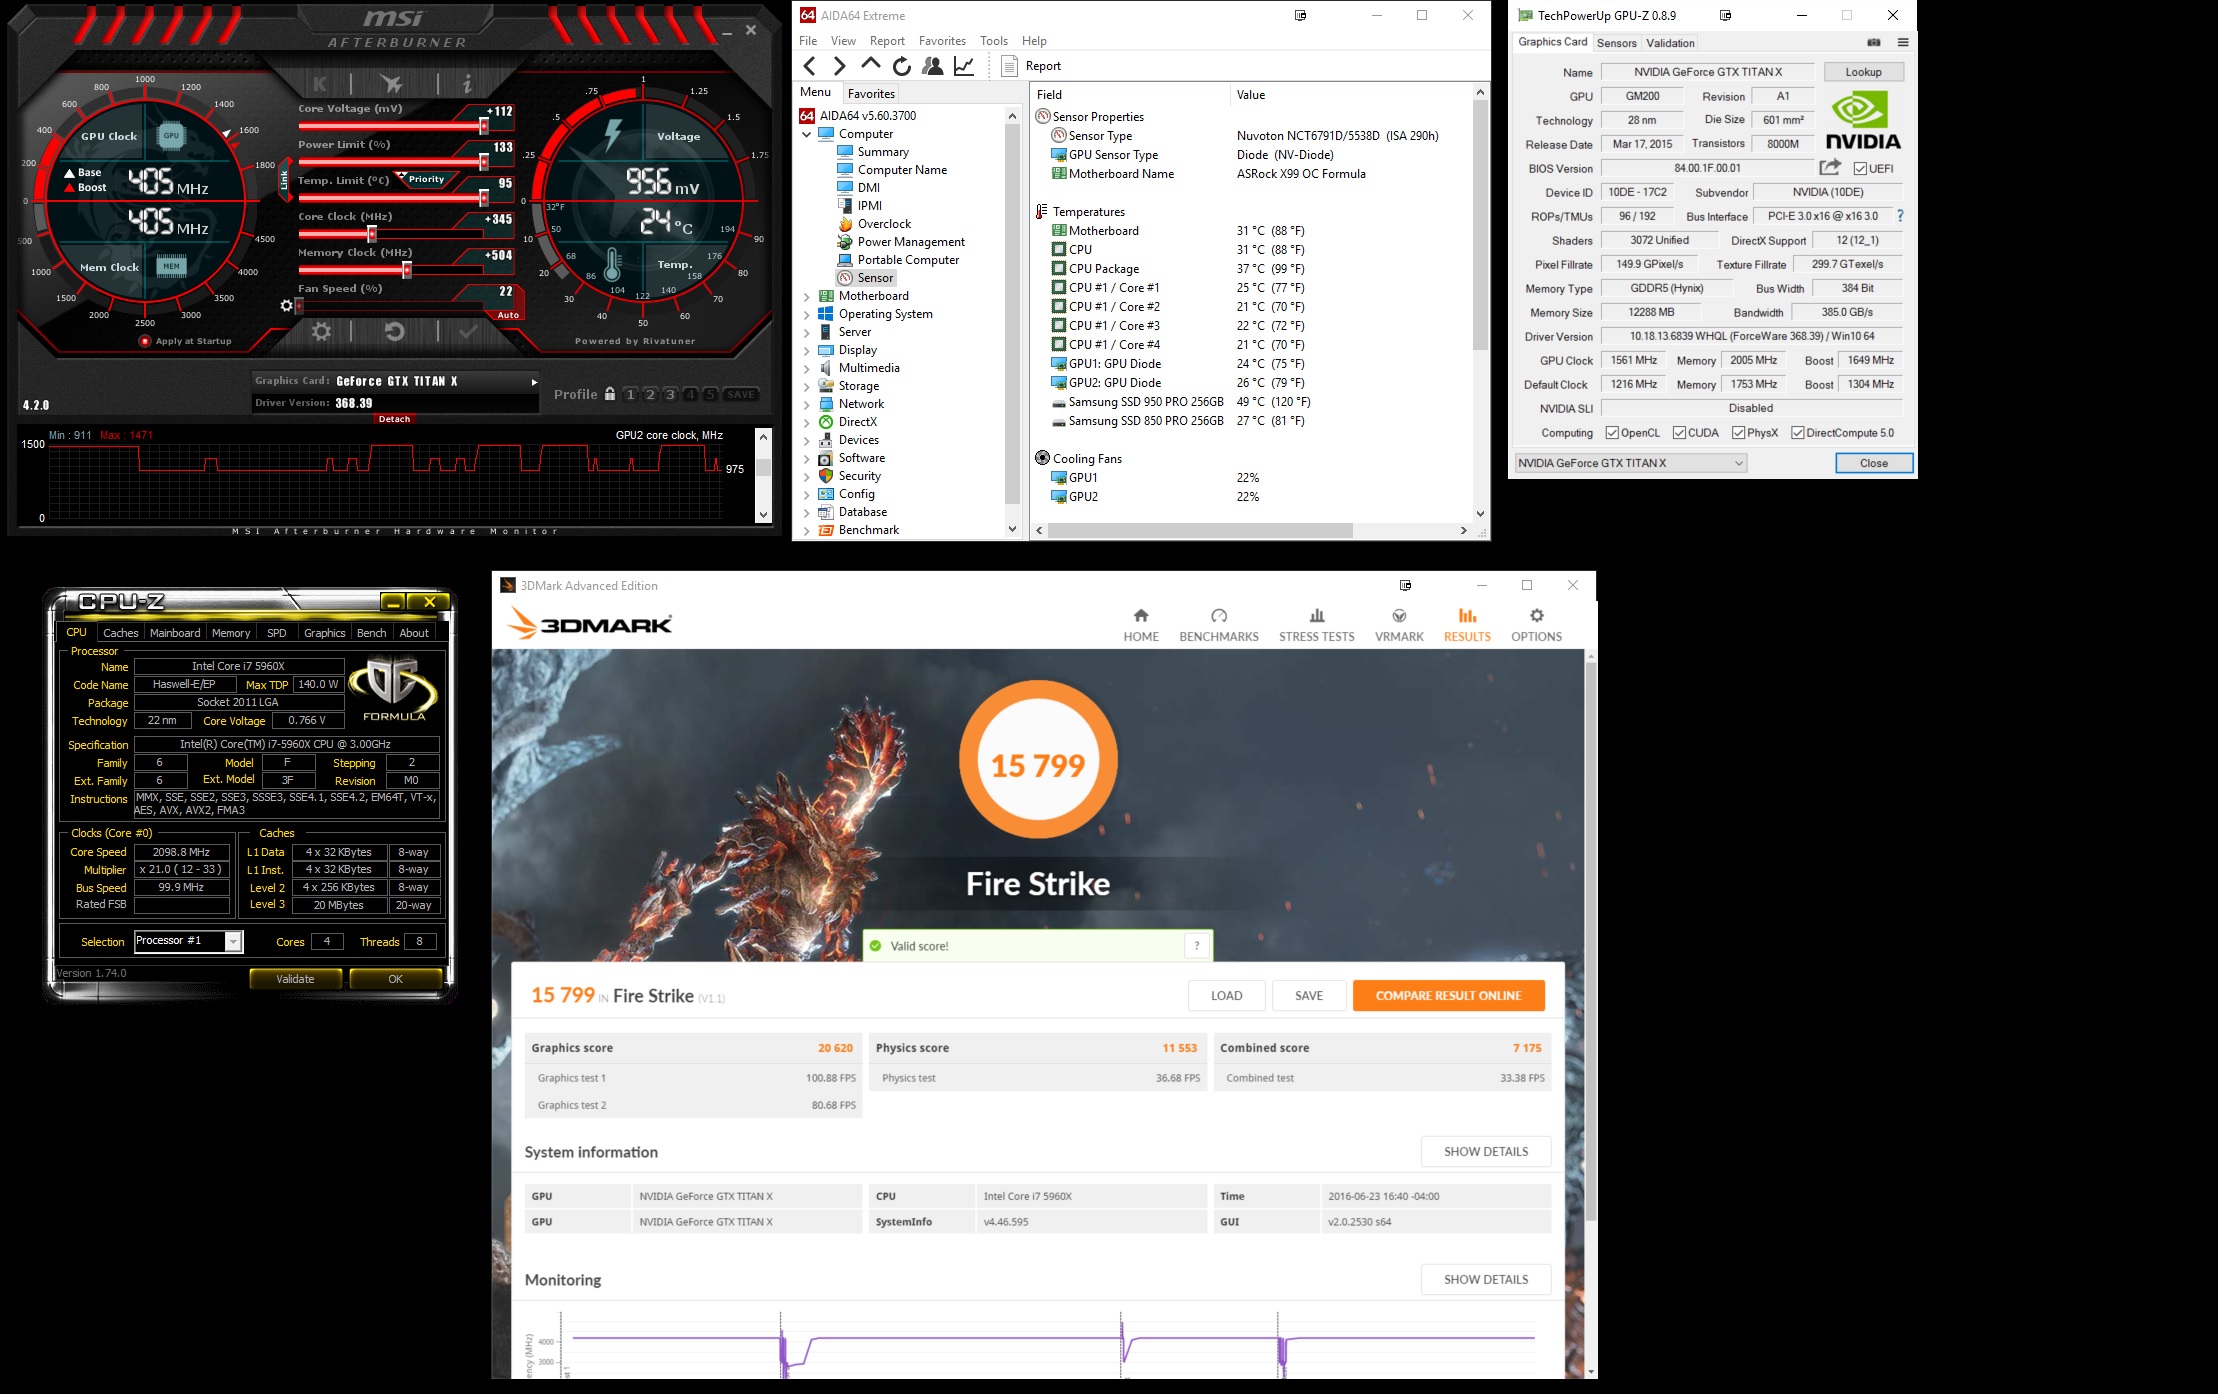Viewport: 2218px width, 1394px height.
Task: Toggle Auto fan speed in Afterburner
Action: pos(508,315)
